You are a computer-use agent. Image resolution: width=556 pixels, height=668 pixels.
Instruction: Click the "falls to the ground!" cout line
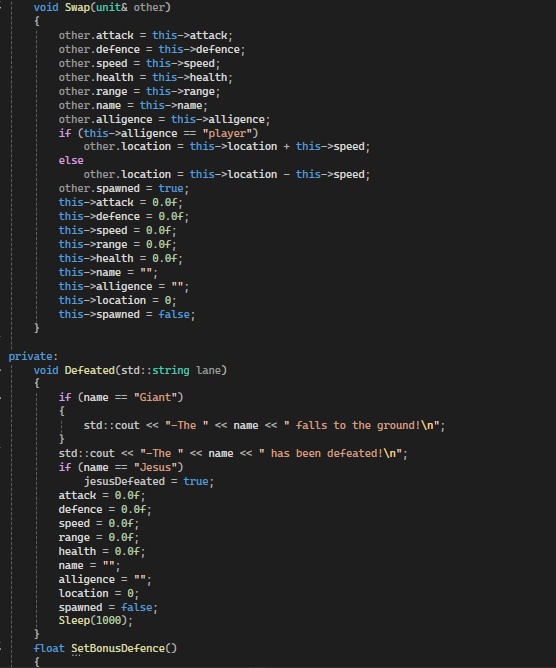tap(264, 426)
